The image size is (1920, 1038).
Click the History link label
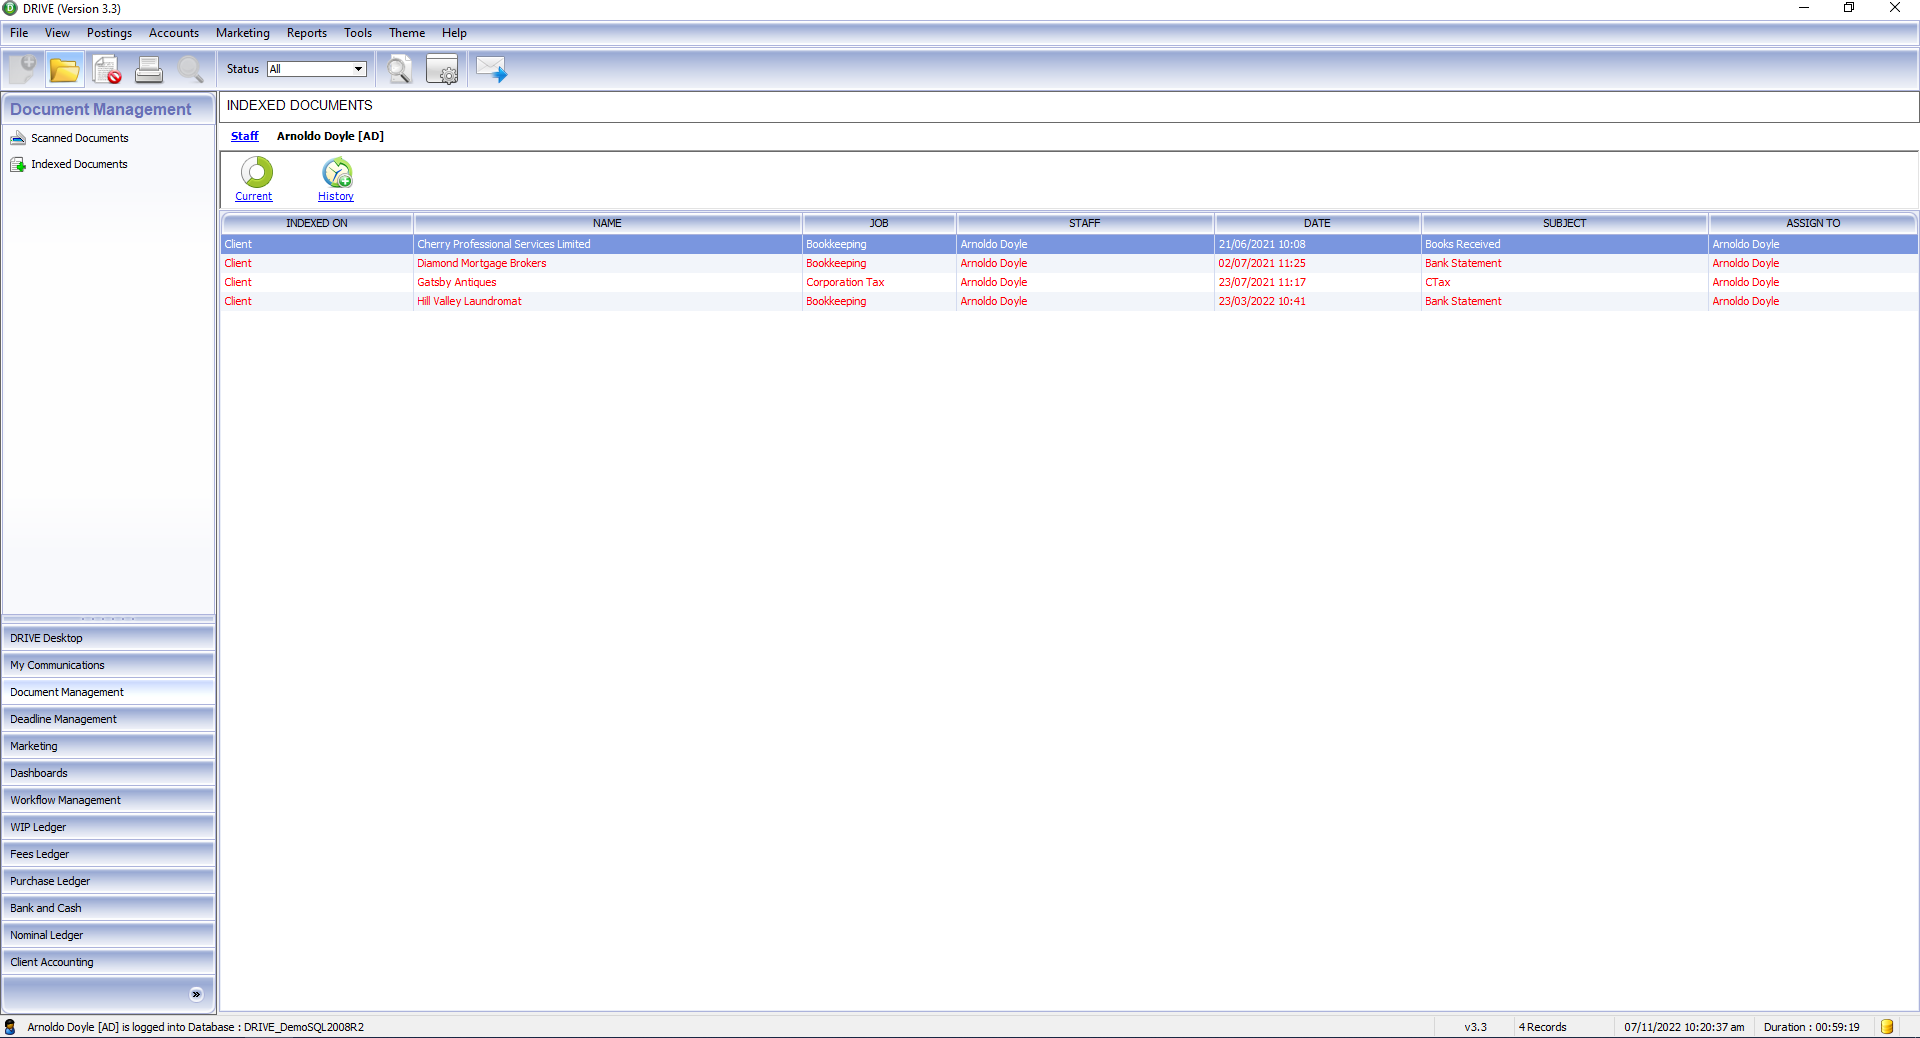(336, 196)
